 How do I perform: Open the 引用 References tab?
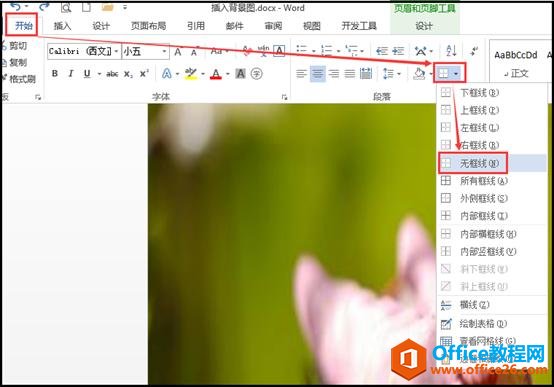click(196, 26)
